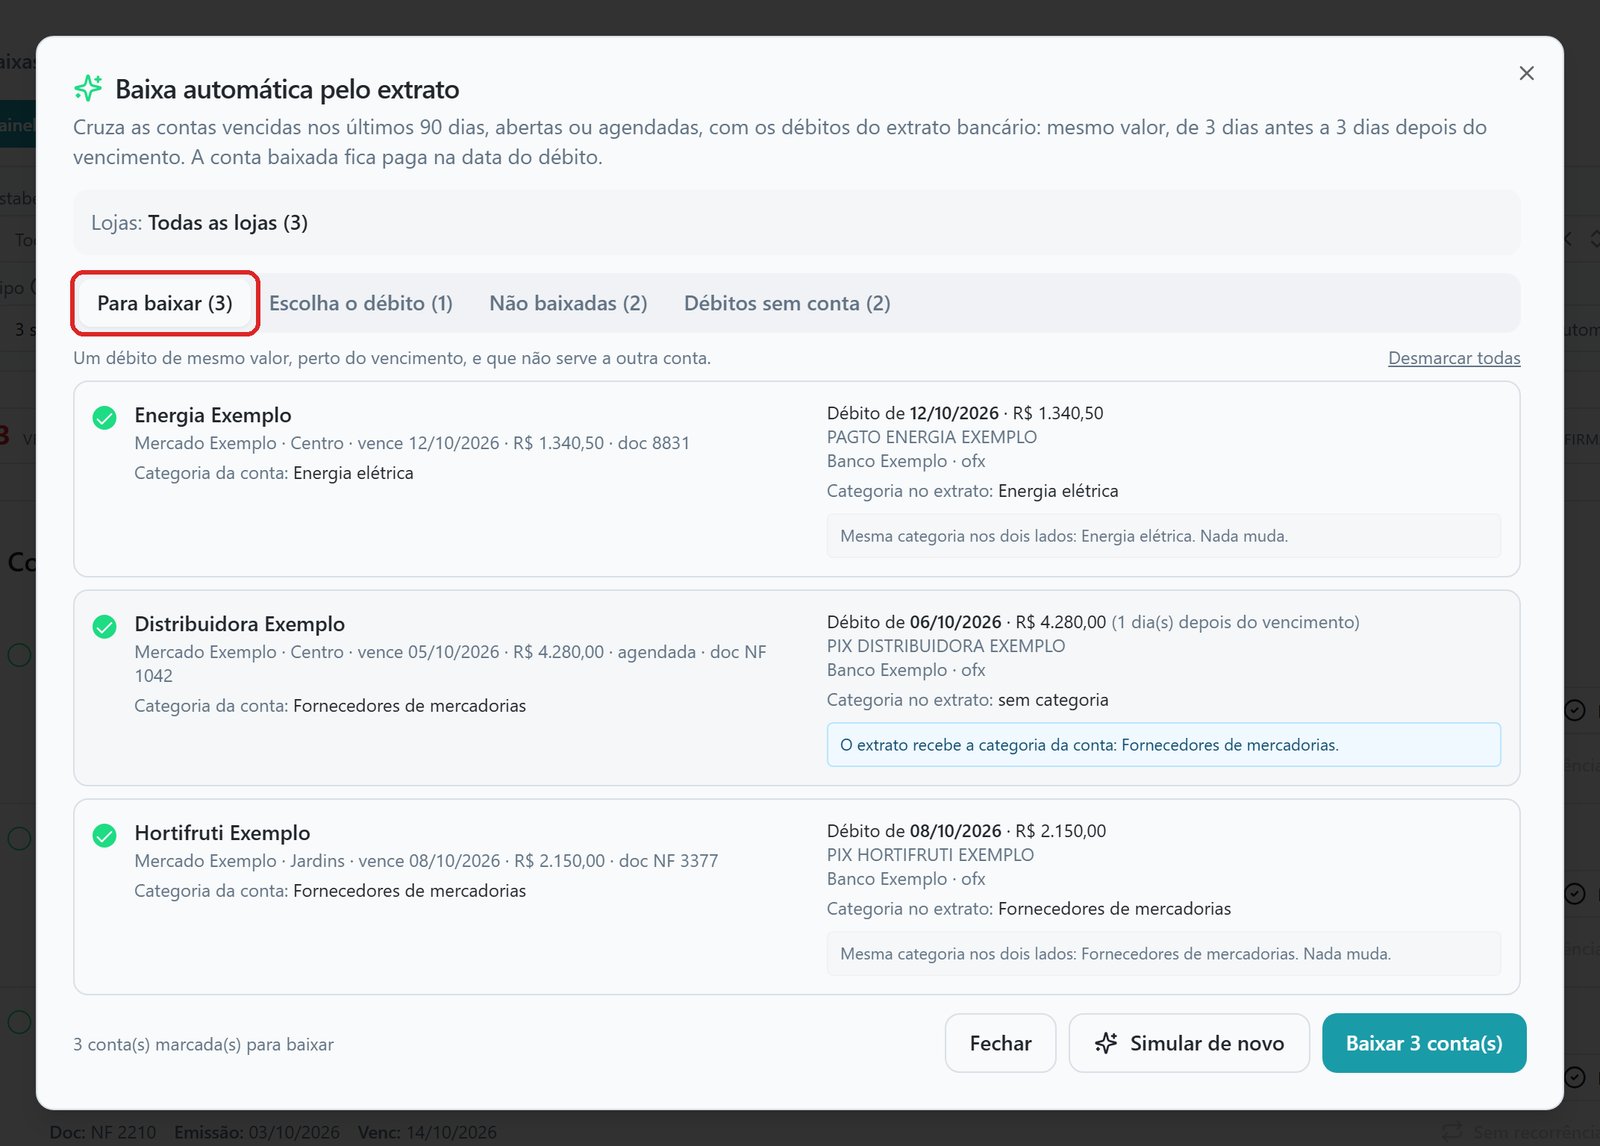Click 'Categoria da conta: Energia elétrica' text
This screenshot has height=1146, width=1600.
274,473
